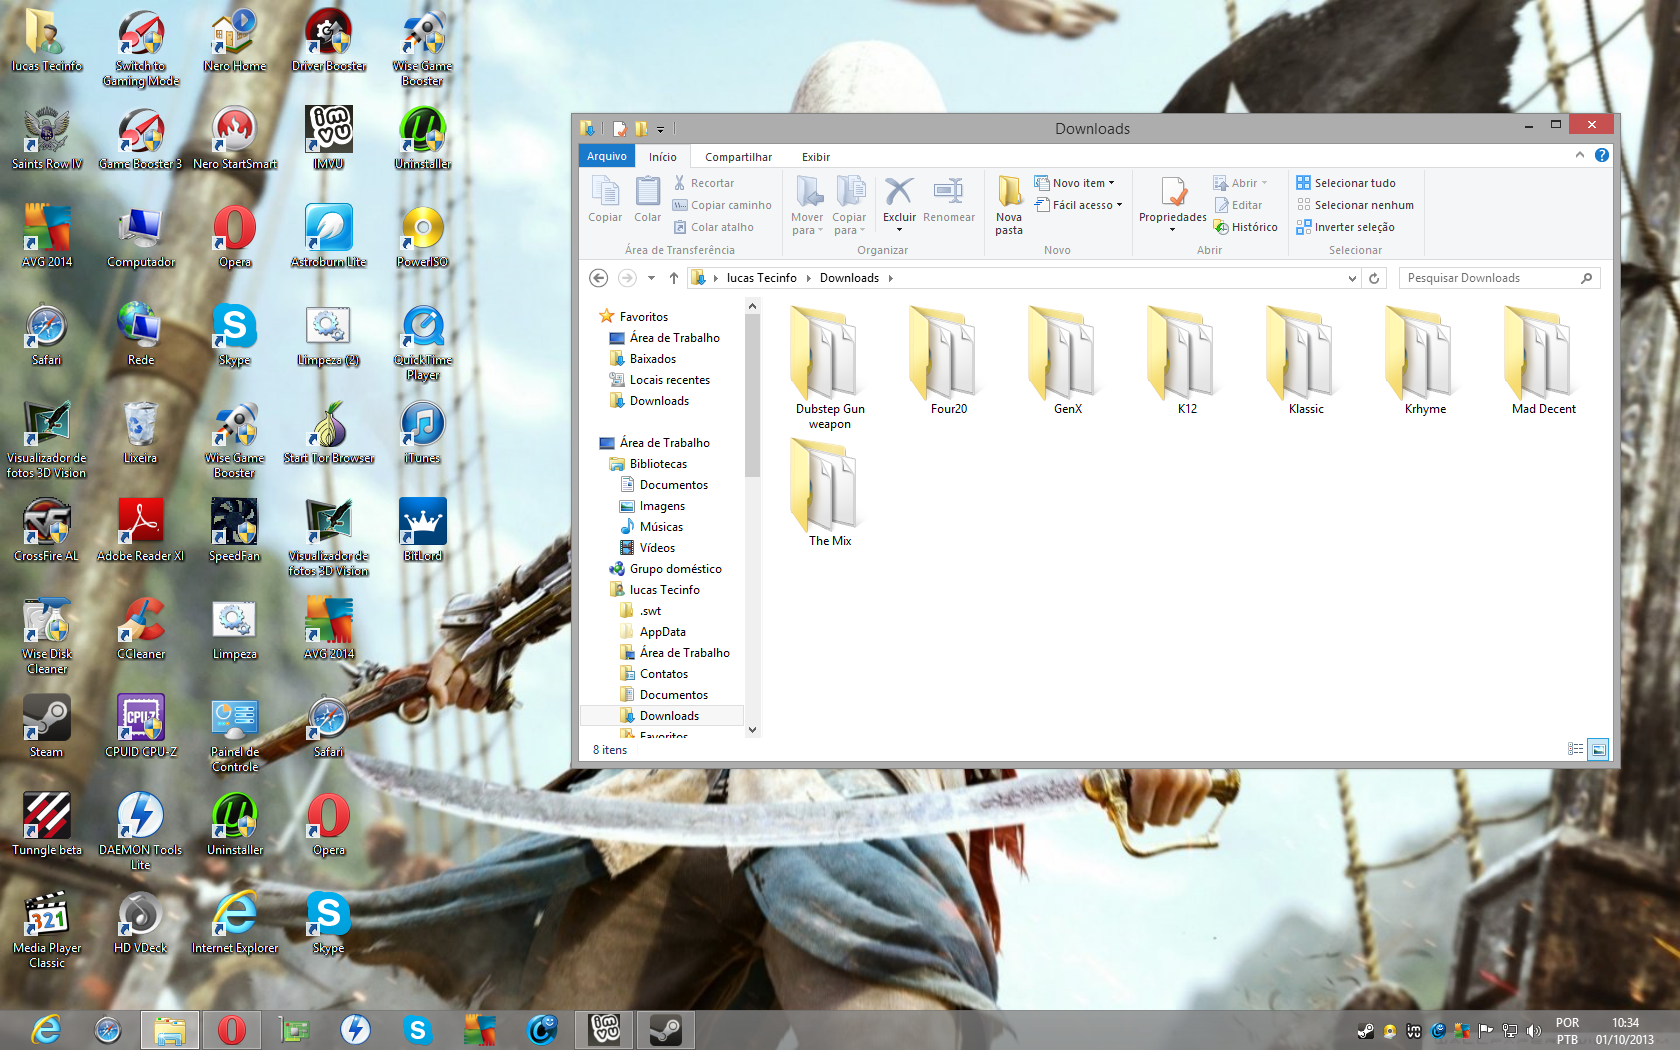Viewport: 1680px width, 1050px height.
Task: Switch to large icons view in status bar
Action: 1598,749
